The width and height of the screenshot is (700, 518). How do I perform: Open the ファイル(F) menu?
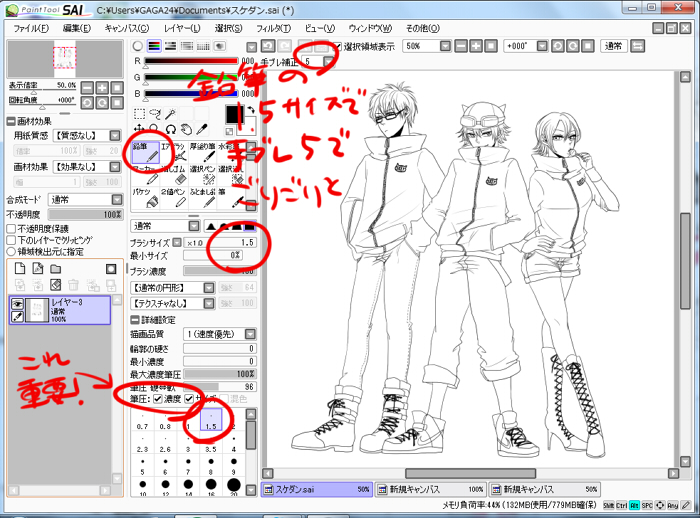[31, 28]
